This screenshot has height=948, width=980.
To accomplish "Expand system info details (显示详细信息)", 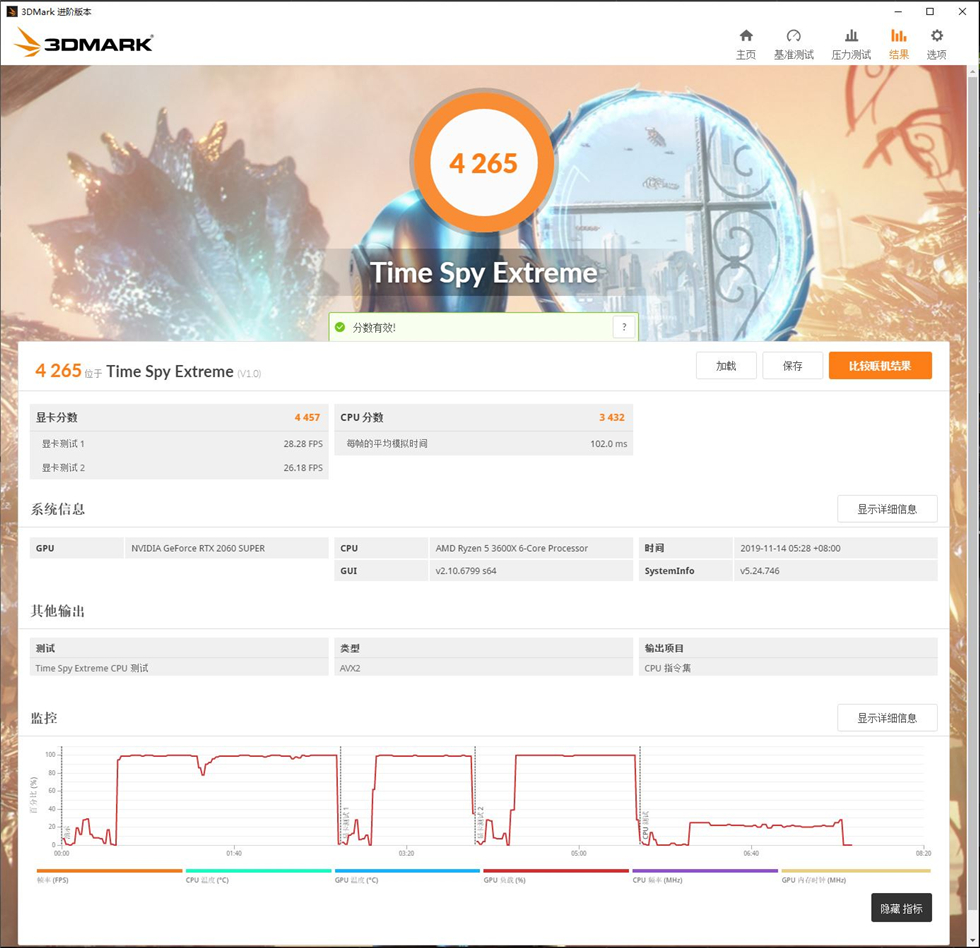I will 886,509.
